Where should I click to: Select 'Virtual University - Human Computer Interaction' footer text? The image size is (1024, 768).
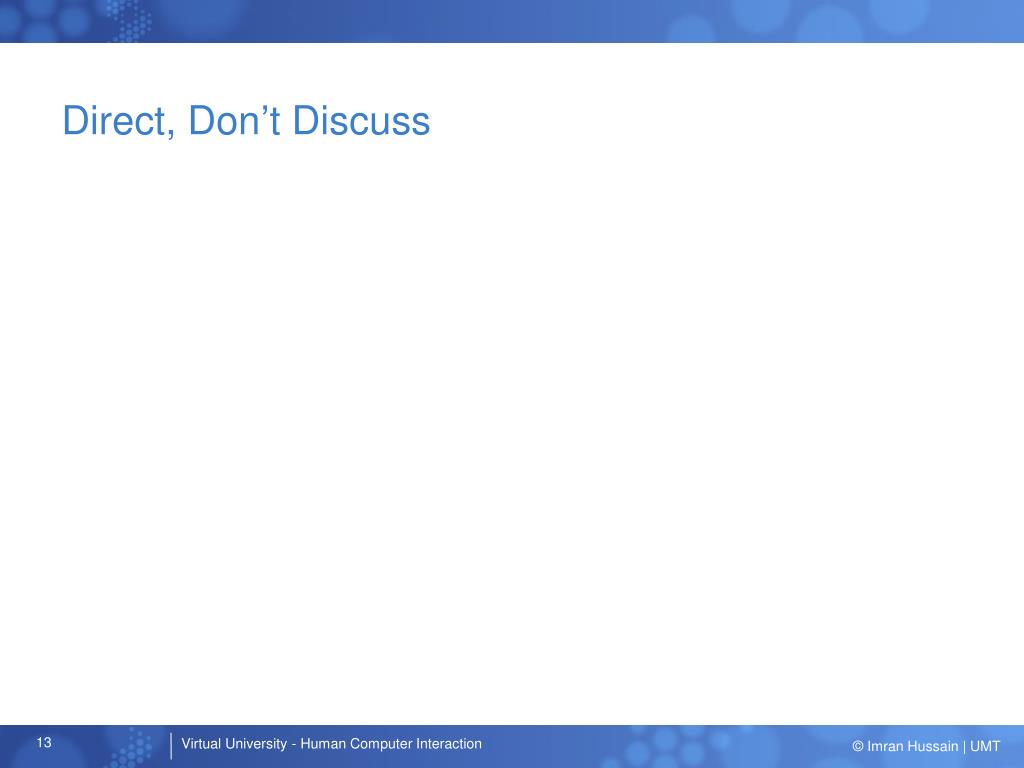coord(331,744)
